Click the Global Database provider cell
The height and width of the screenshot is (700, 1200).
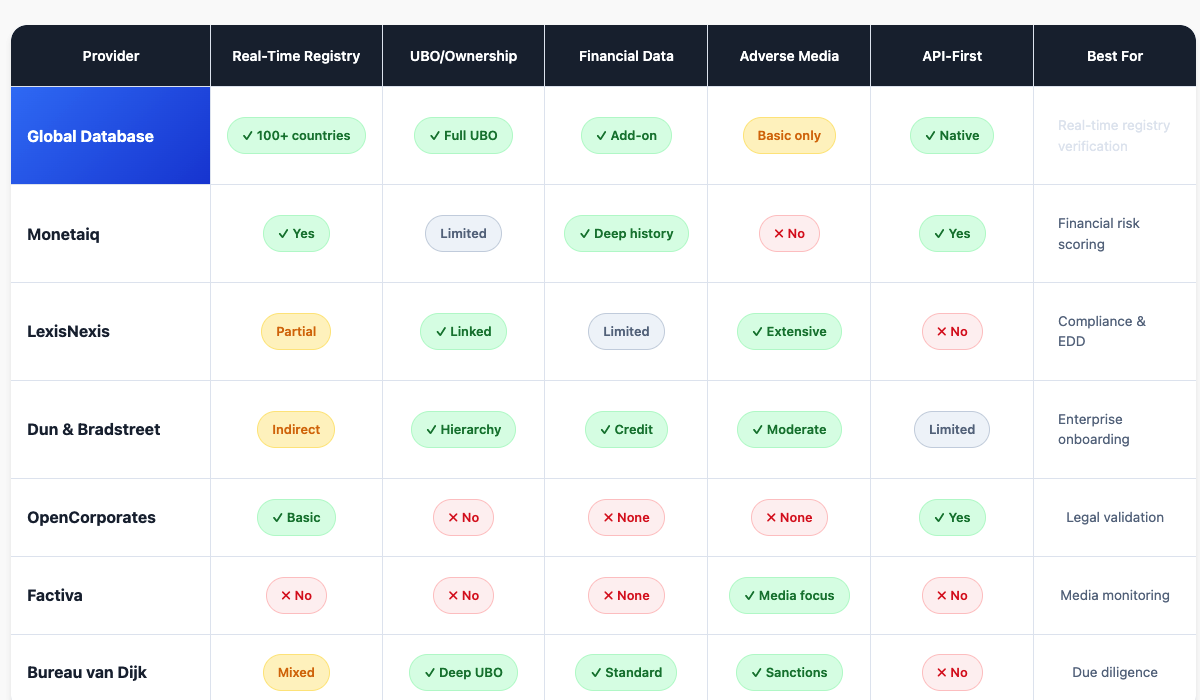coord(110,136)
